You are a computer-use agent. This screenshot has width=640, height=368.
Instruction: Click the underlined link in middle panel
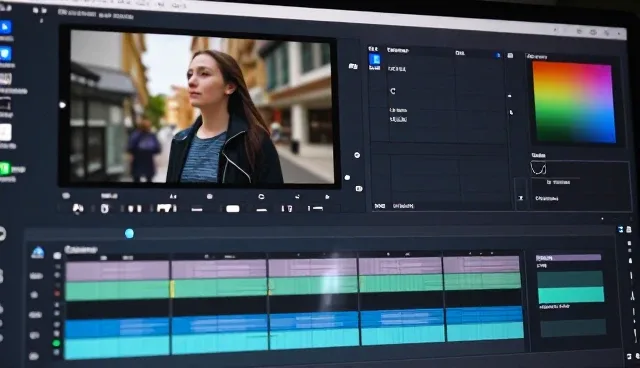click(x=398, y=119)
